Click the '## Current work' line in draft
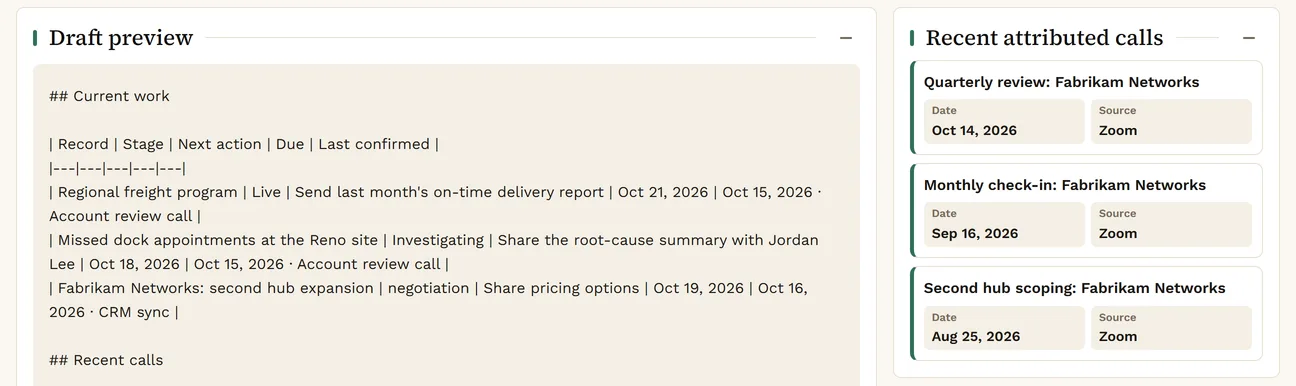The image size is (1296, 386). tap(110, 96)
